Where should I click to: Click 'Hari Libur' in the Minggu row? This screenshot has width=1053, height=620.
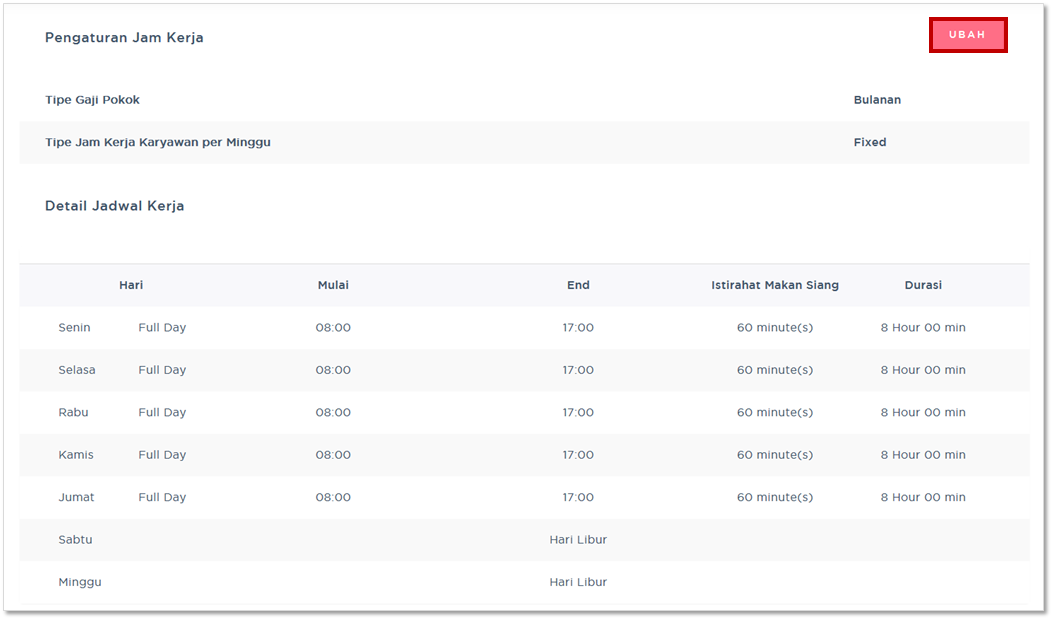(578, 582)
